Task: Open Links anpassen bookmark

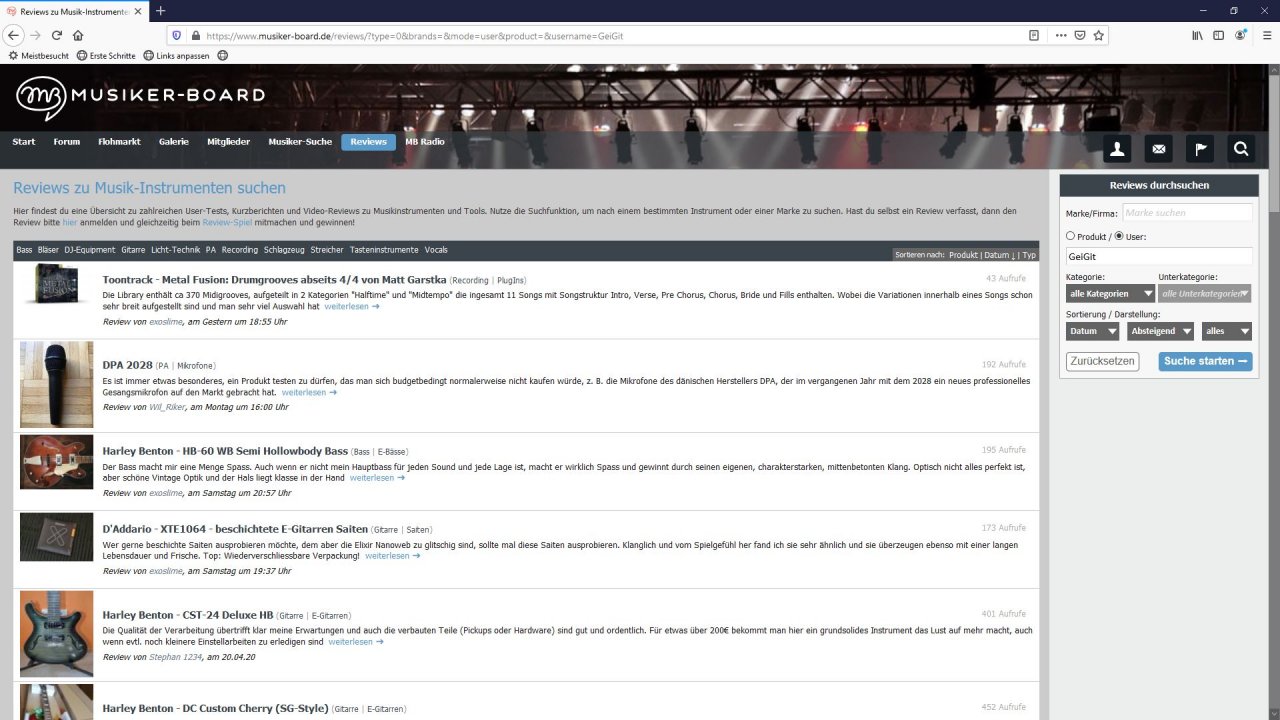Action: point(177,56)
